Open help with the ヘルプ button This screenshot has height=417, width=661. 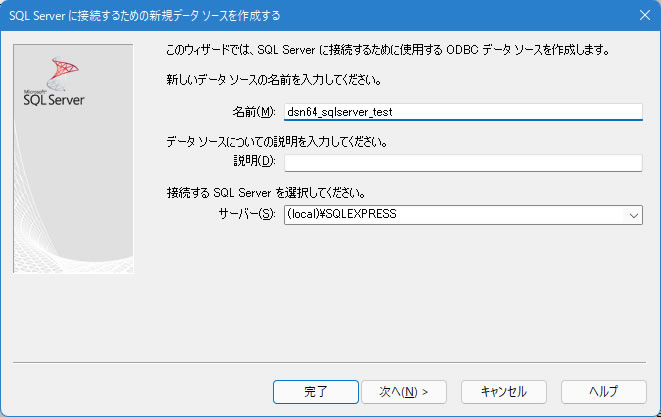[603, 391]
